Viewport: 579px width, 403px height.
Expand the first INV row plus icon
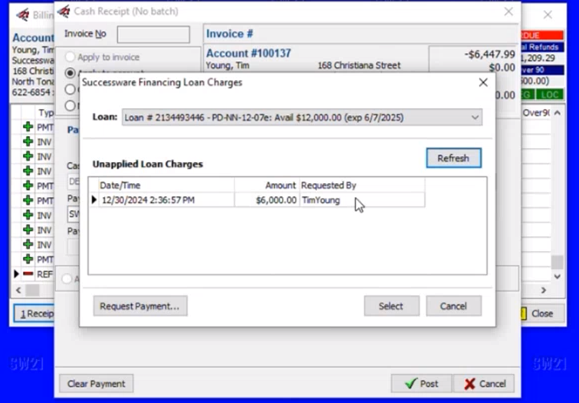(x=28, y=141)
